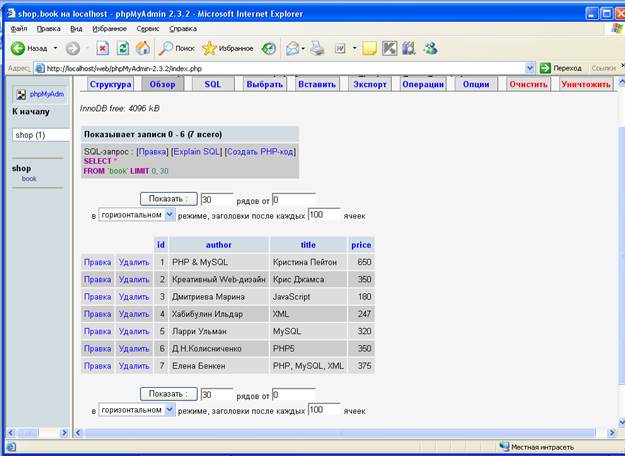Click the page icon in address bar

pyautogui.click(x=39, y=68)
